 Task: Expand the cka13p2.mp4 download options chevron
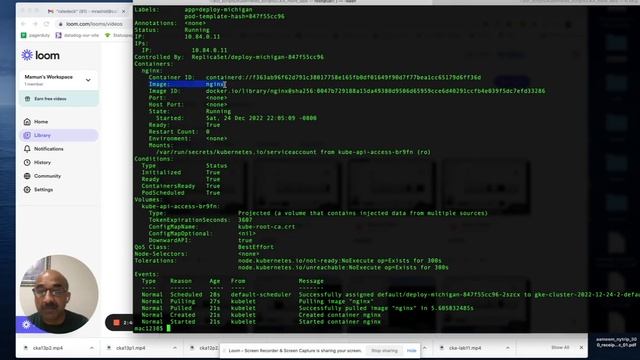pyautogui.click(x=91, y=348)
